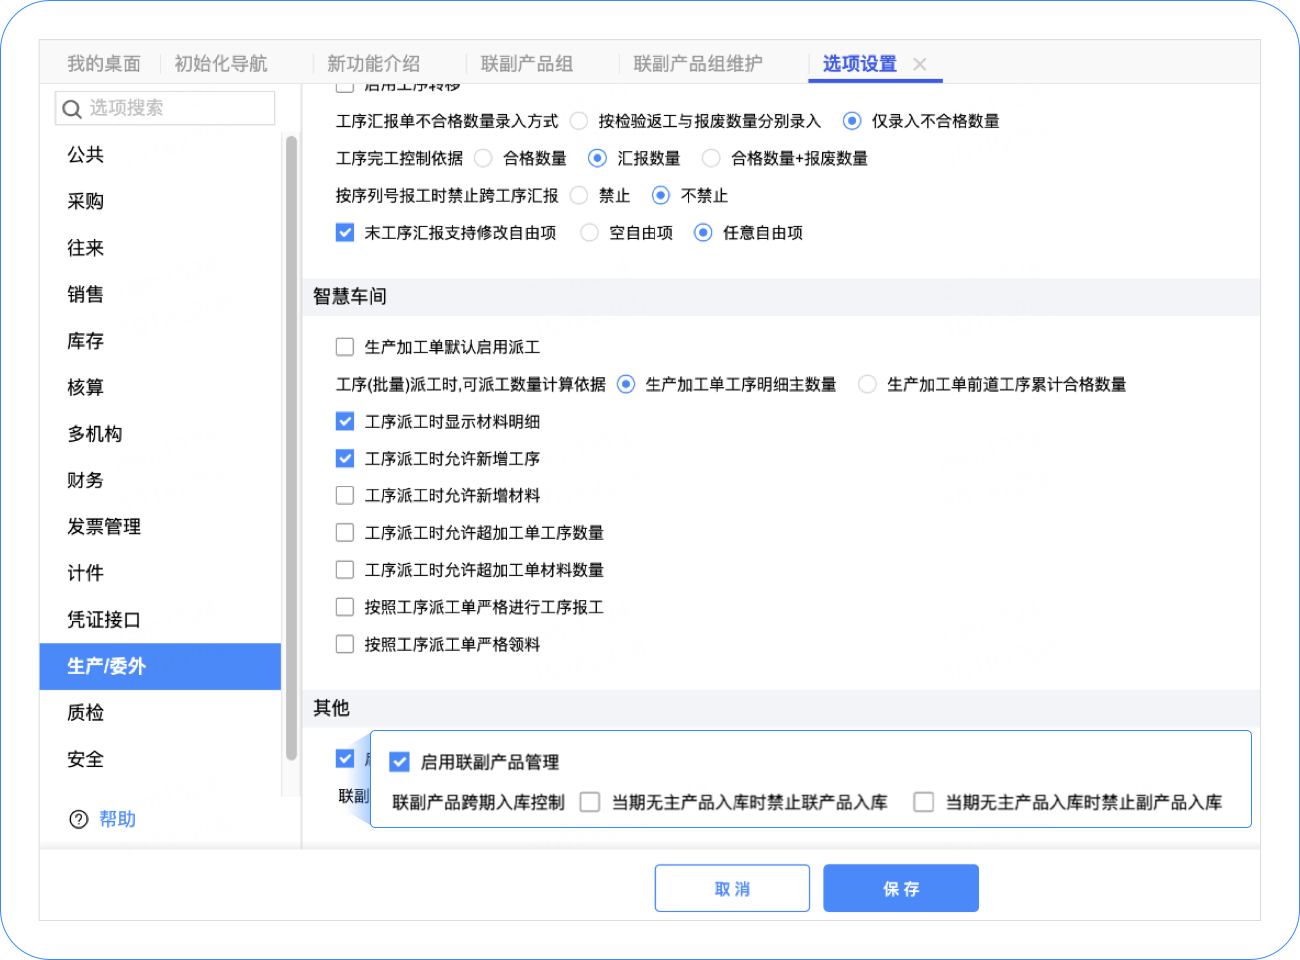This screenshot has height=960, width=1300.
Task: Click the search magnifier icon
Action: [71, 109]
